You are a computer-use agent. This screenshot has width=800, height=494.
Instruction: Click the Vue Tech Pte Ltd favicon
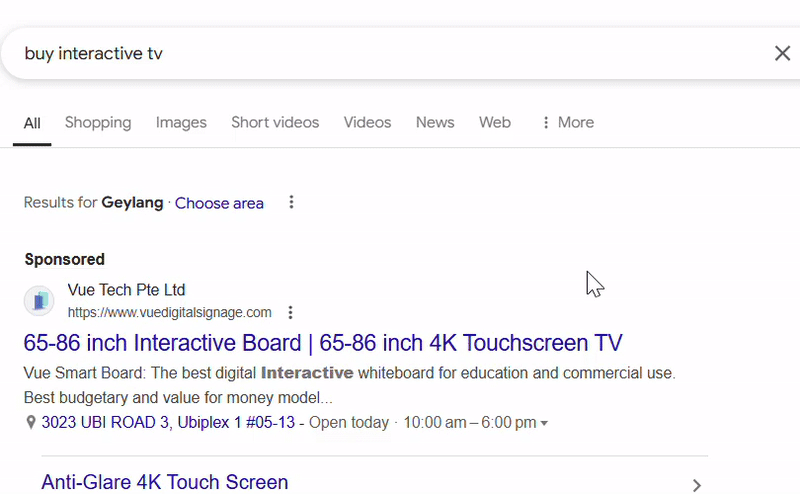39,301
